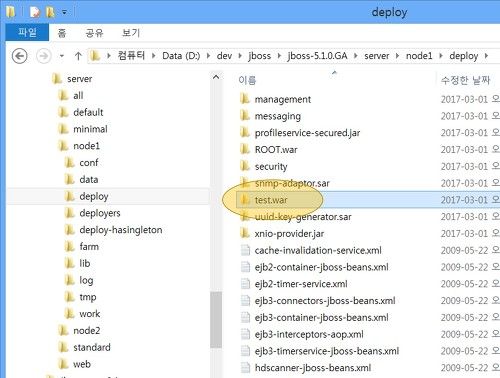Go up one folder level
Image resolution: width=500 pixels, height=378 pixels.
(78, 56)
